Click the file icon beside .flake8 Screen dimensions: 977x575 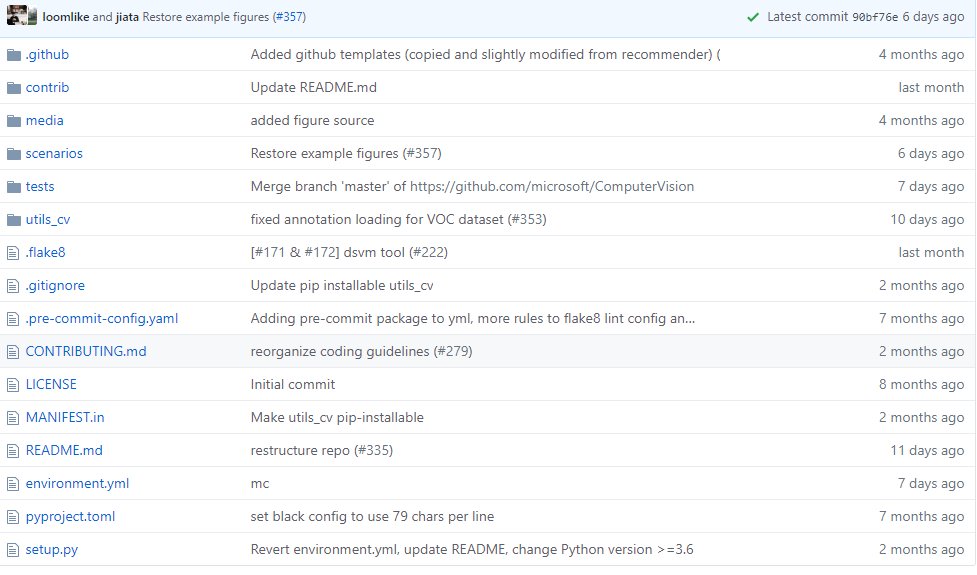click(x=13, y=253)
